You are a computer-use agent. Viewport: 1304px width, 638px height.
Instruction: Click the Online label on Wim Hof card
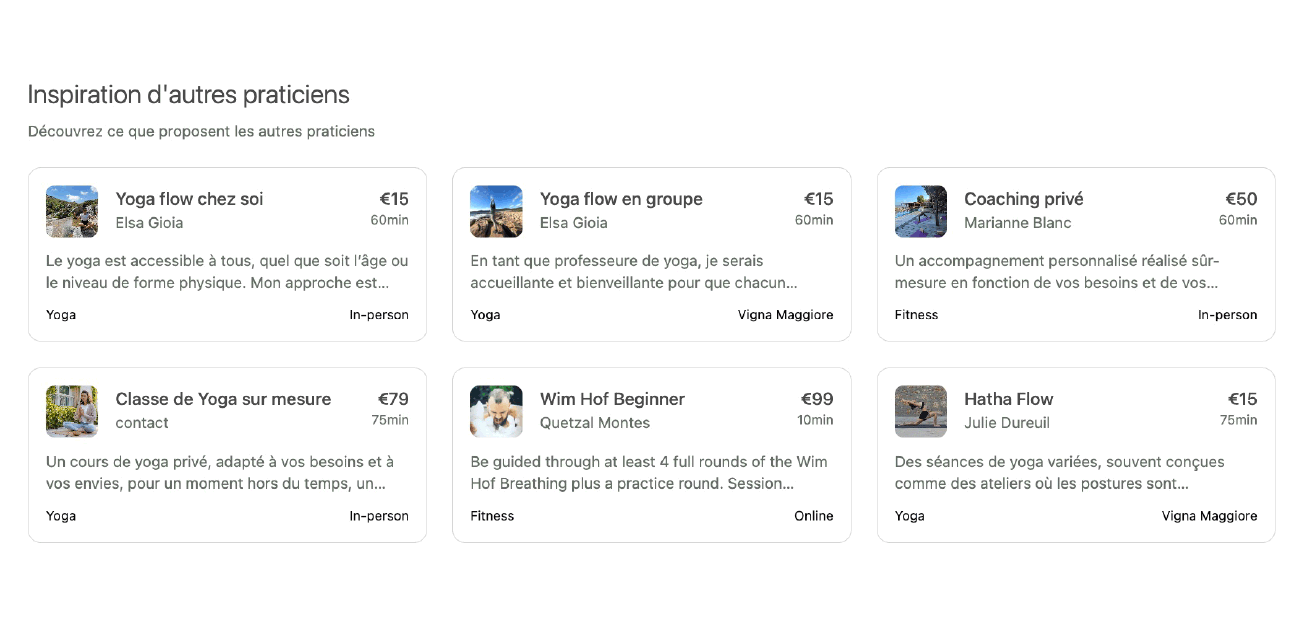point(813,516)
